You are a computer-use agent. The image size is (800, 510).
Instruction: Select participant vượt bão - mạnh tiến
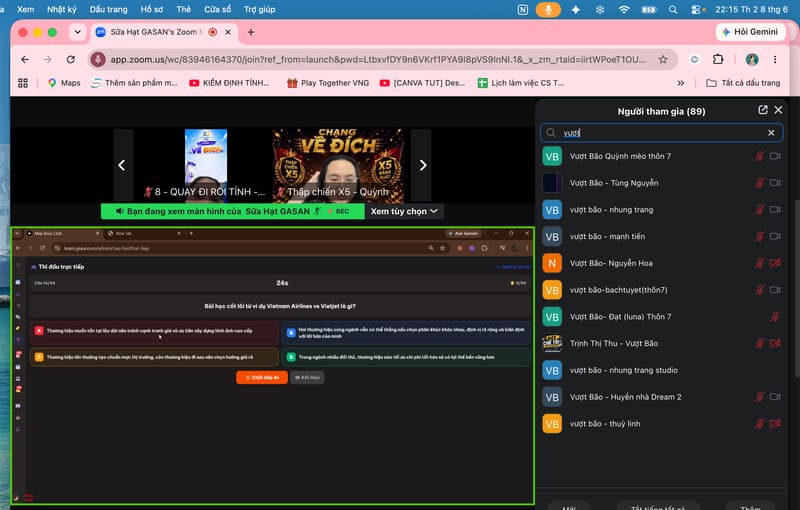point(661,236)
